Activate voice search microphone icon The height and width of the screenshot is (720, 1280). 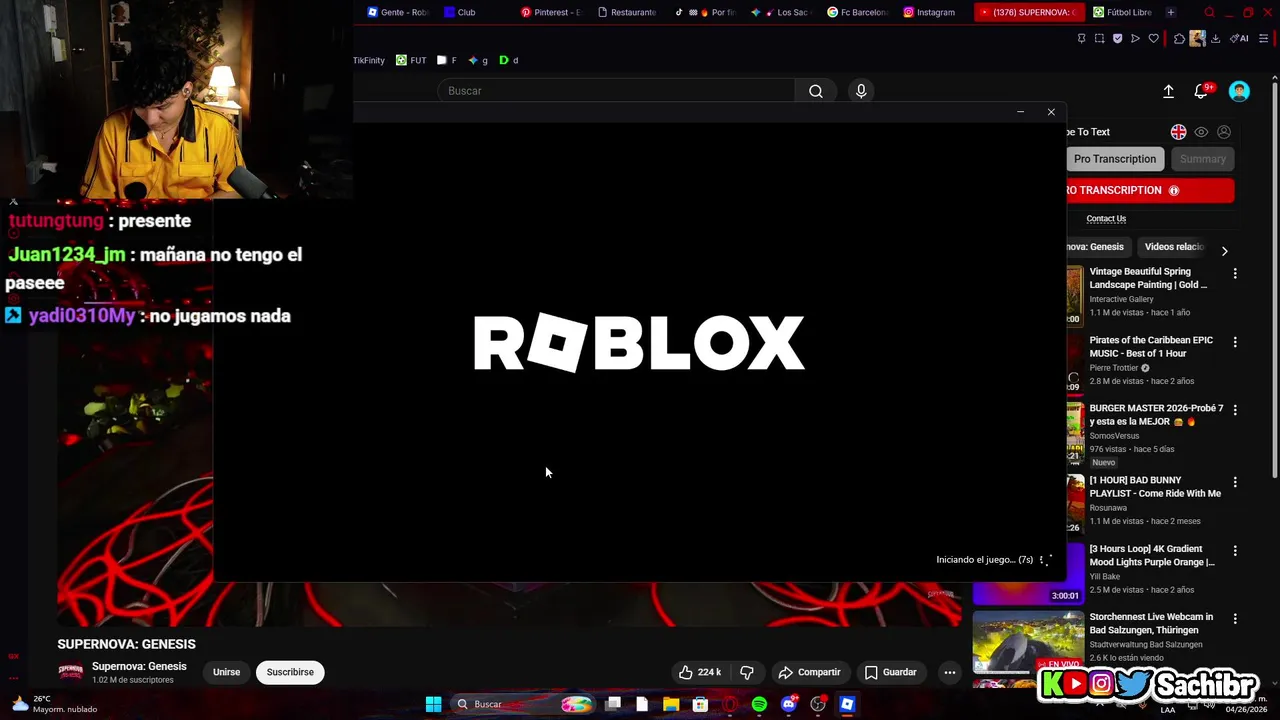tap(861, 91)
